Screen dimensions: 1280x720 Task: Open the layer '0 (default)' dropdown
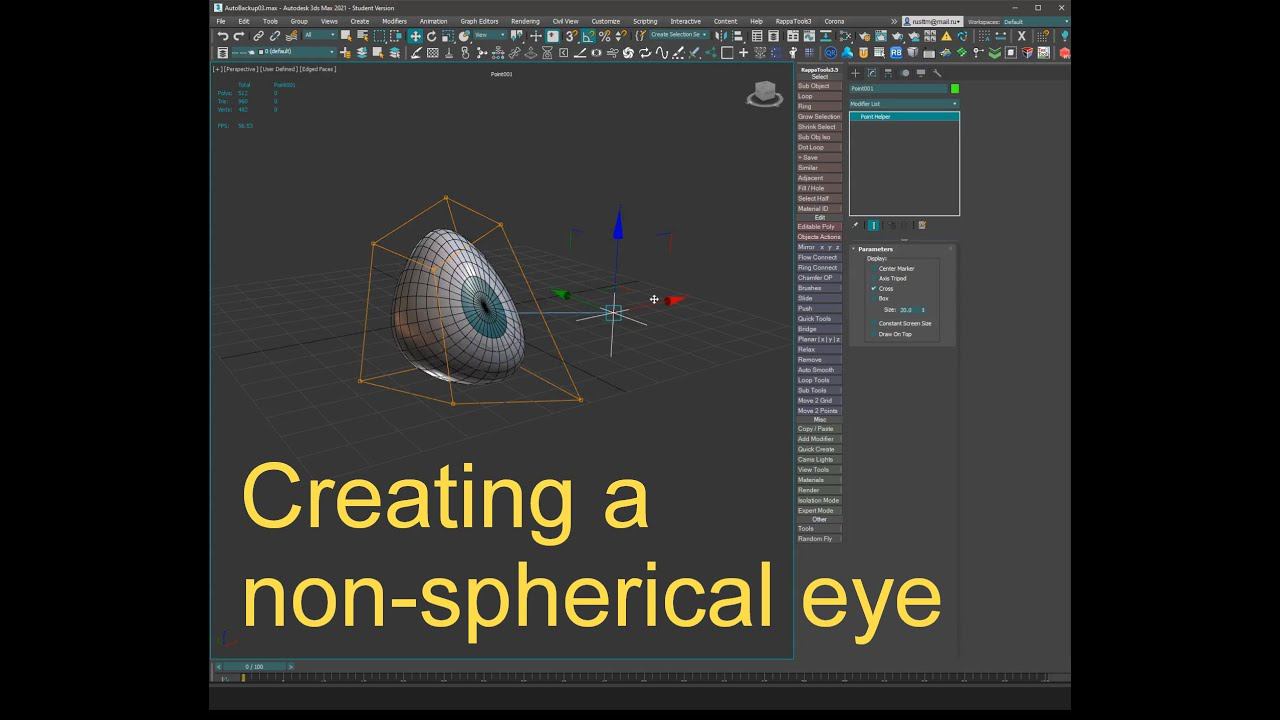pos(282,52)
